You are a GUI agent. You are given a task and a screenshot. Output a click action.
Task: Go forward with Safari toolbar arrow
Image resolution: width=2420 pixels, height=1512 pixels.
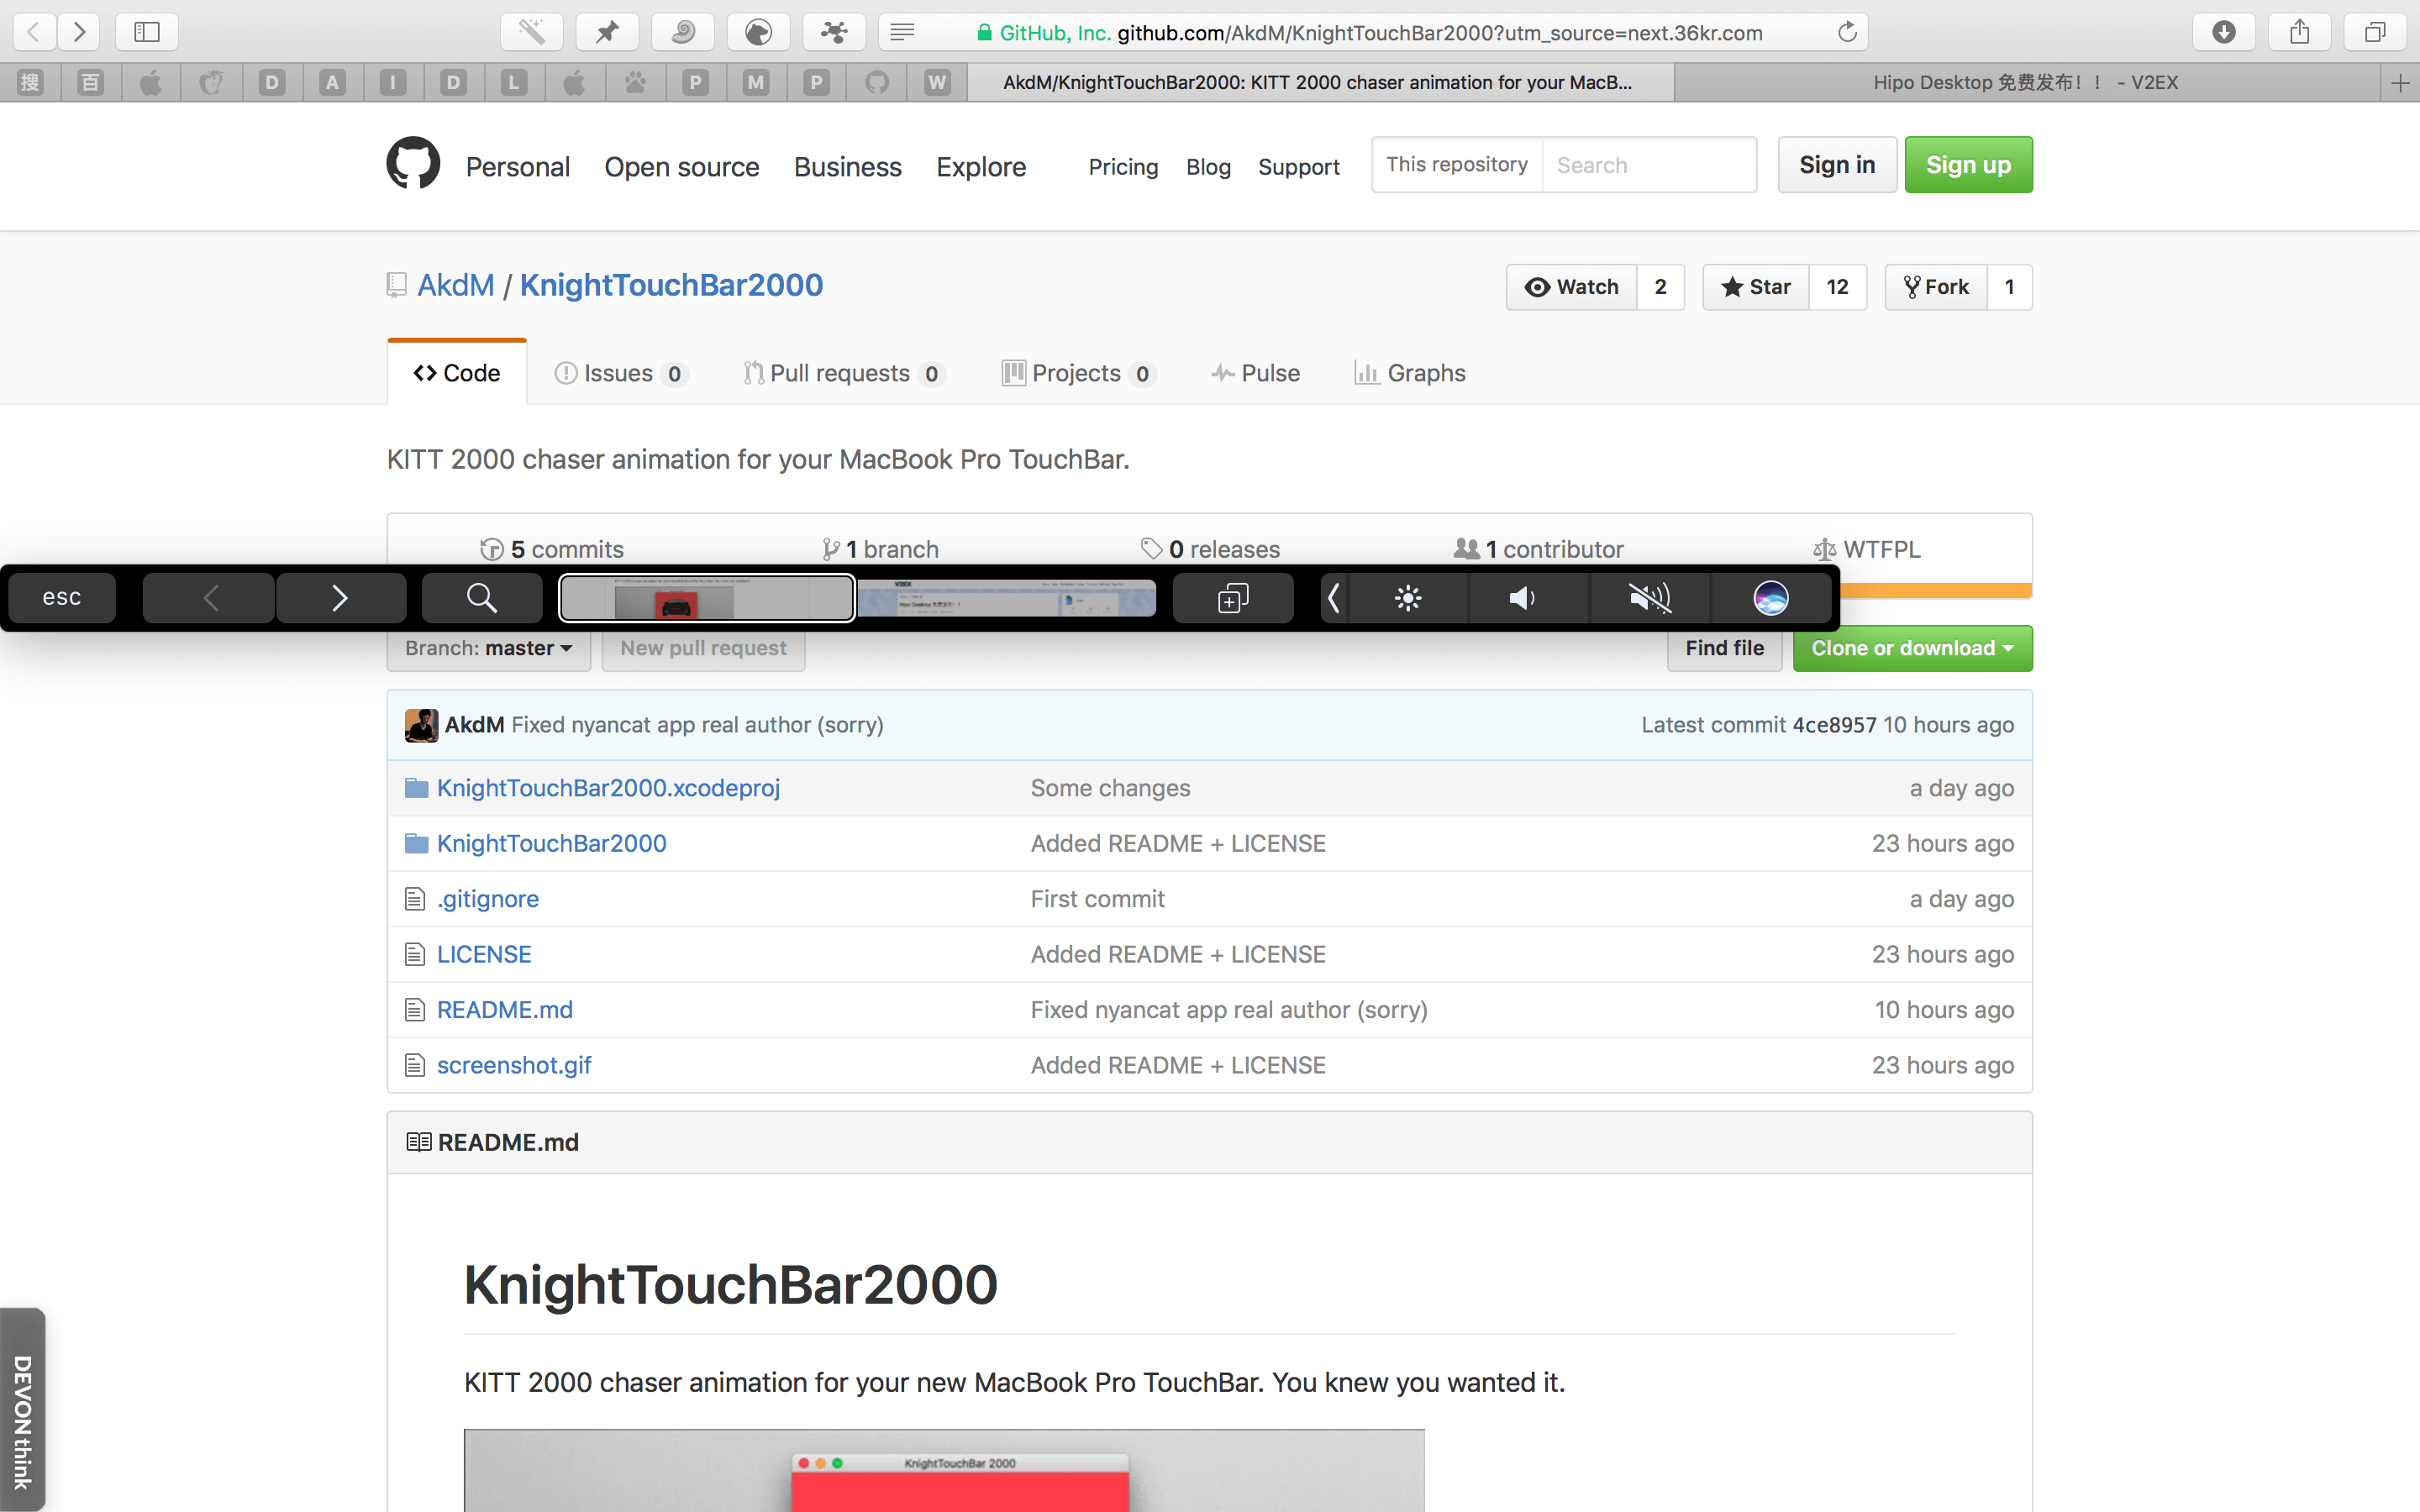(79, 32)
